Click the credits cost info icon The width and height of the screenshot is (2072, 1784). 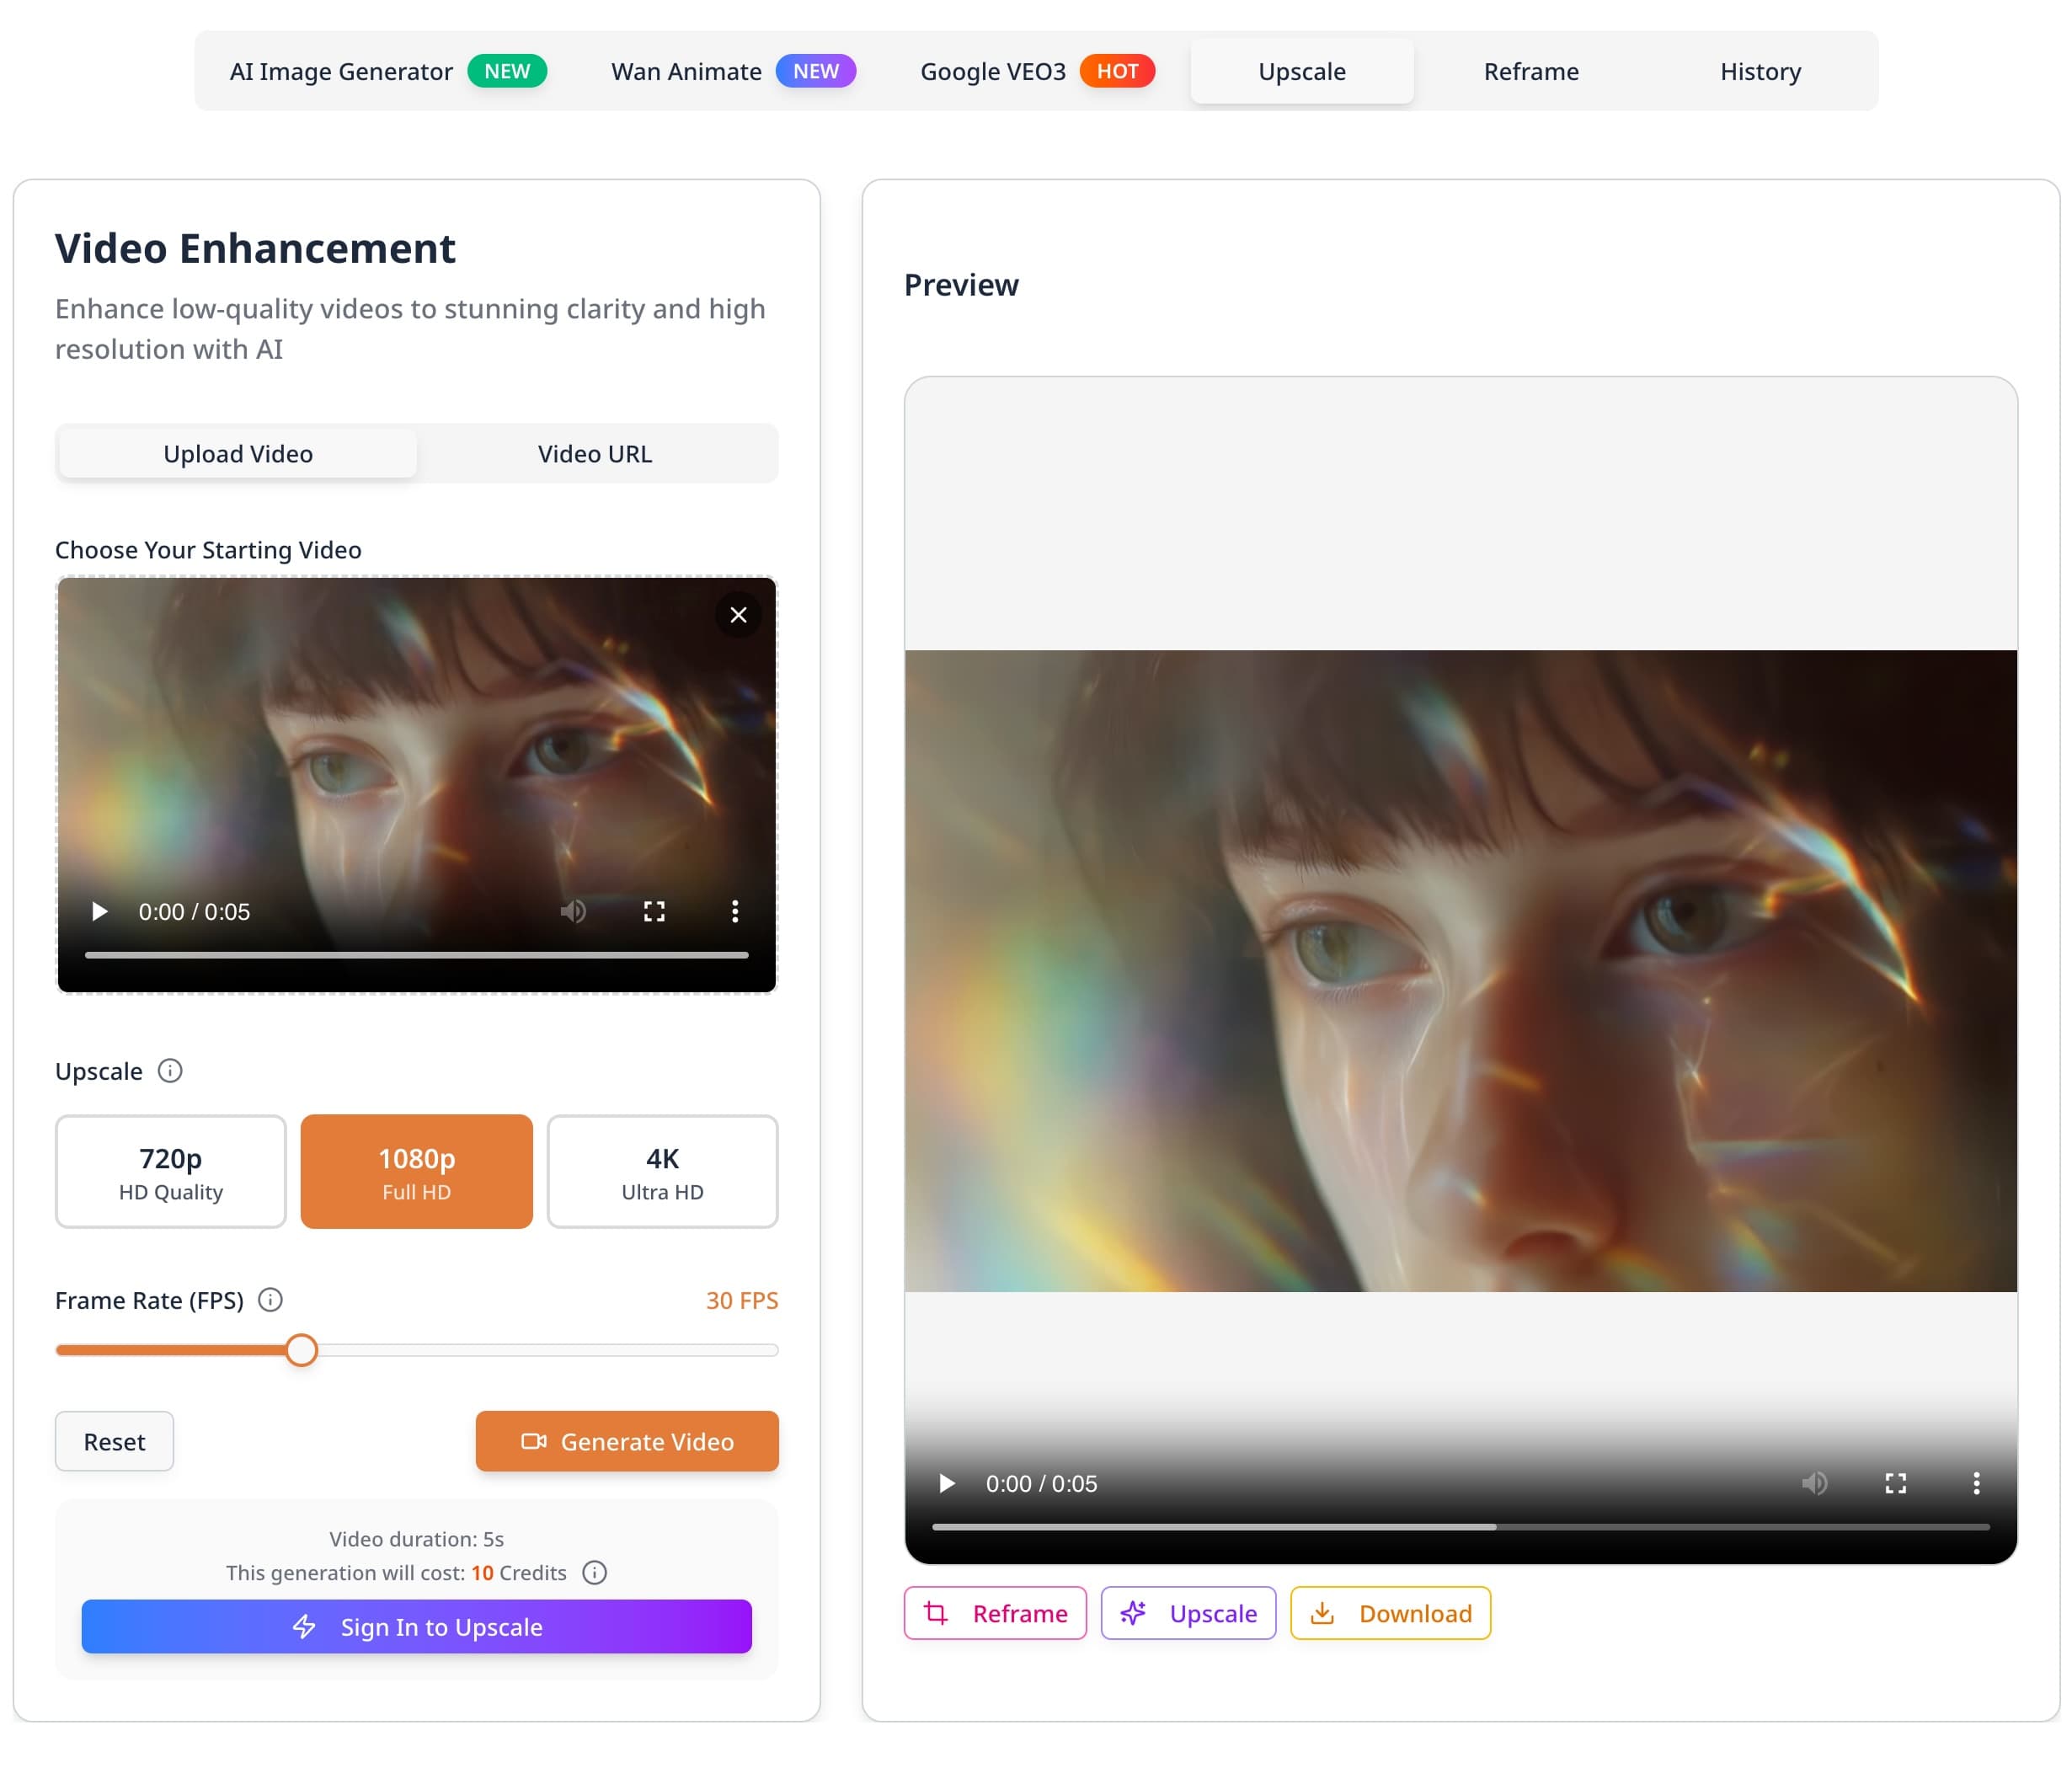[x=594, y=1573]
